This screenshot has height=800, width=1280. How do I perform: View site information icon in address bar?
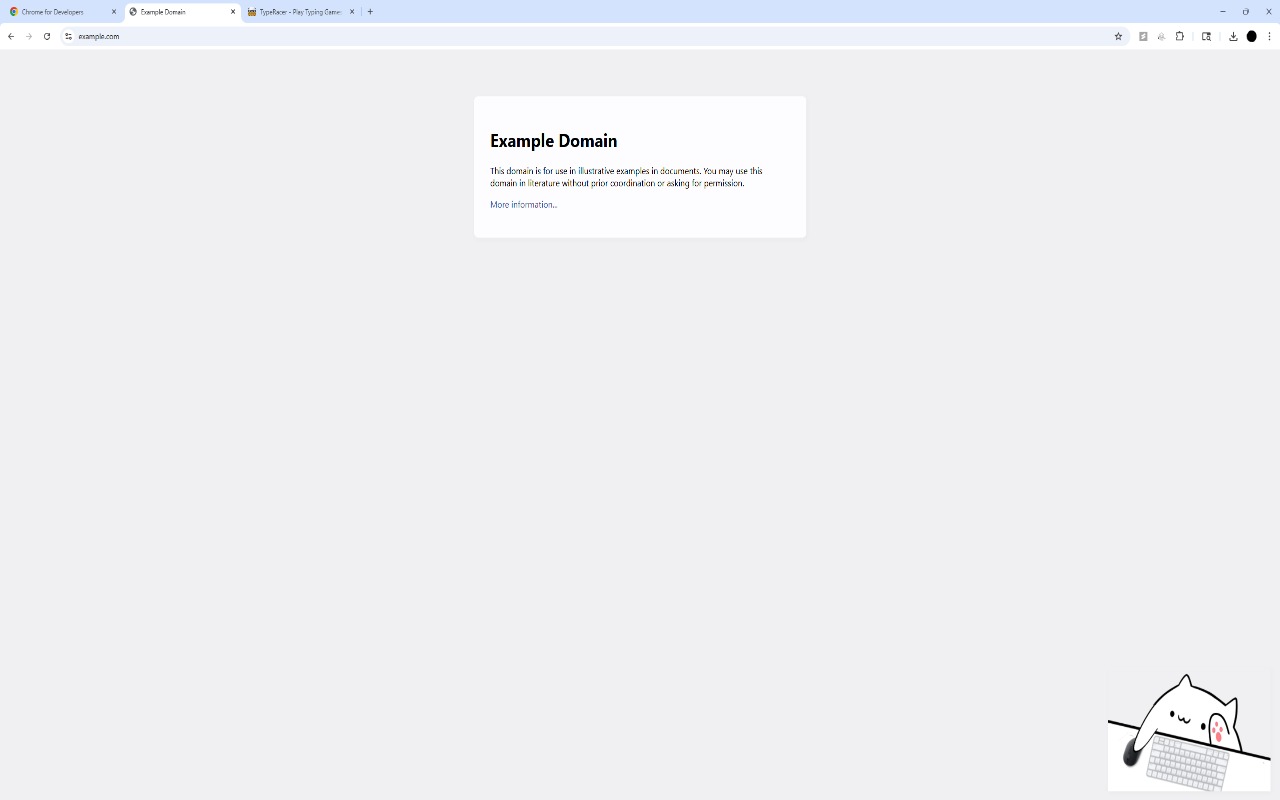click(68, 36)
